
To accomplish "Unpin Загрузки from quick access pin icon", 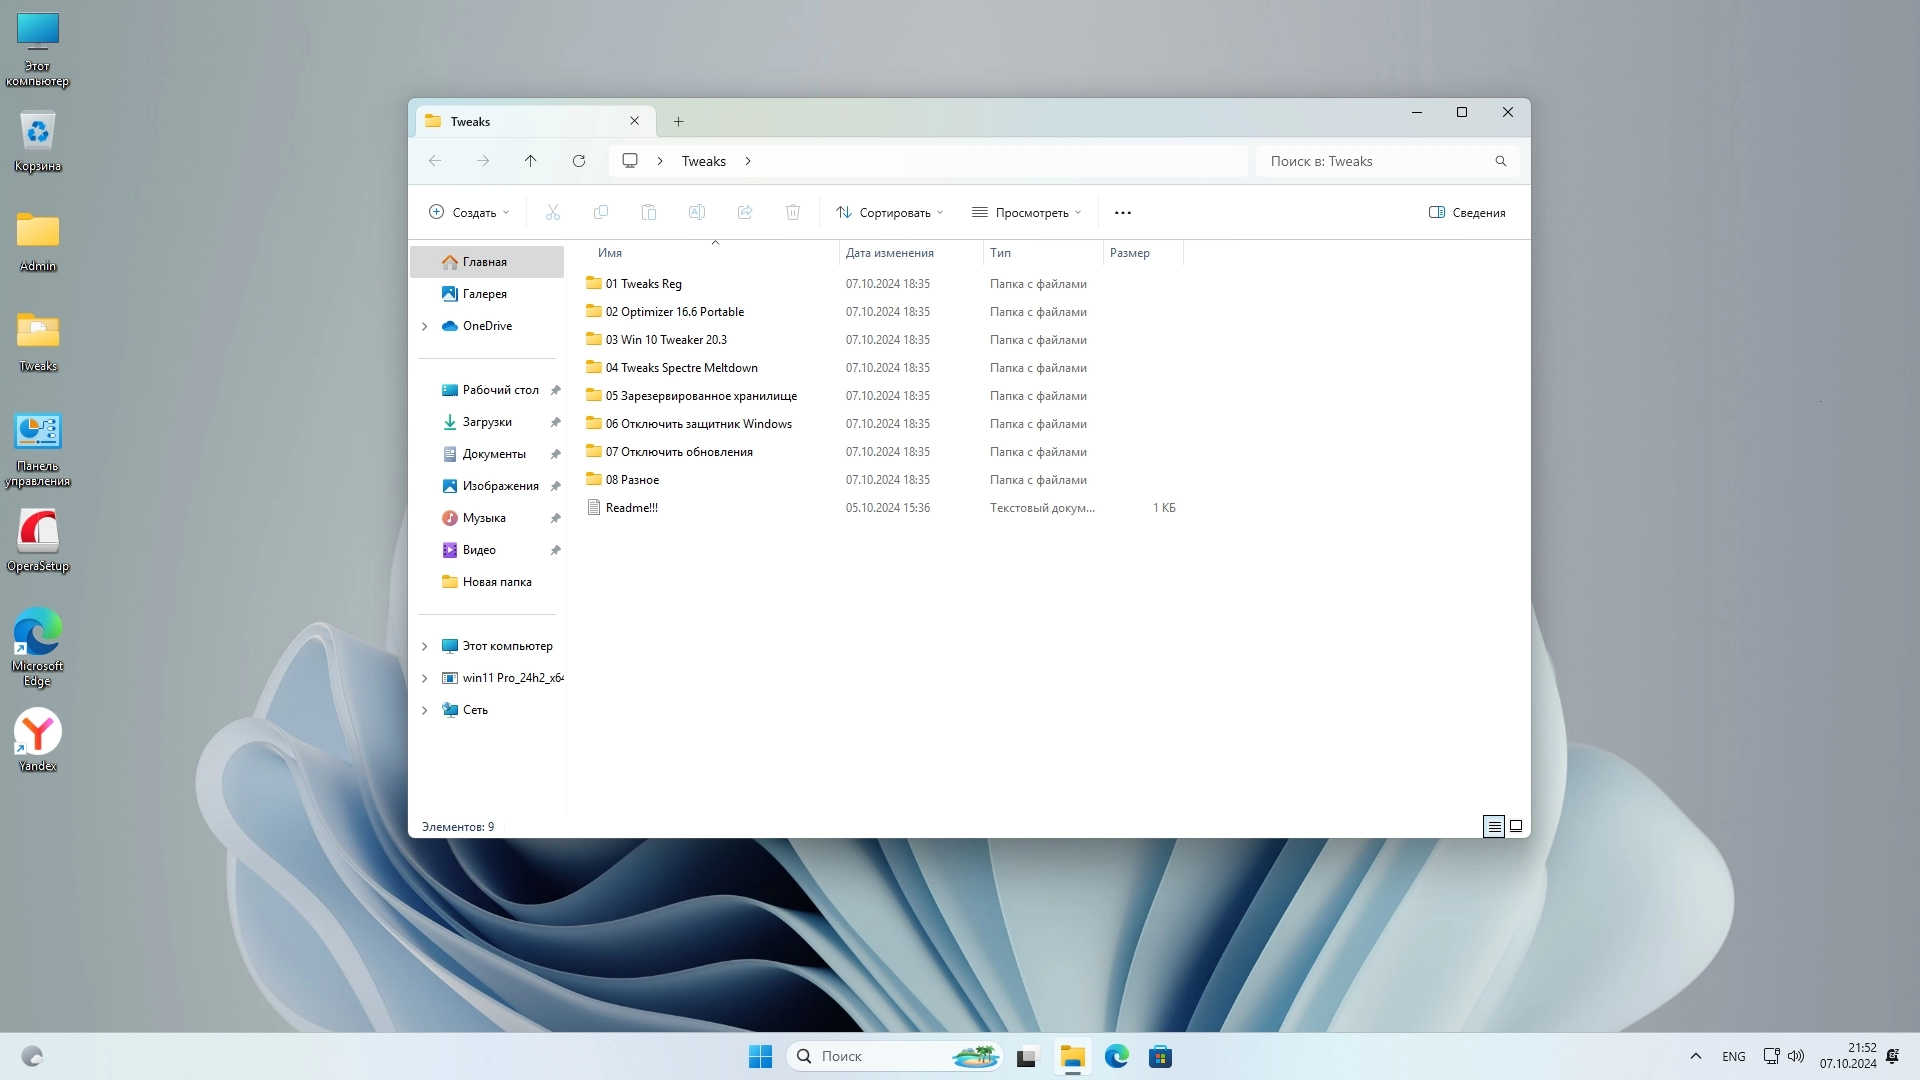I will click(x=555, y=422).
